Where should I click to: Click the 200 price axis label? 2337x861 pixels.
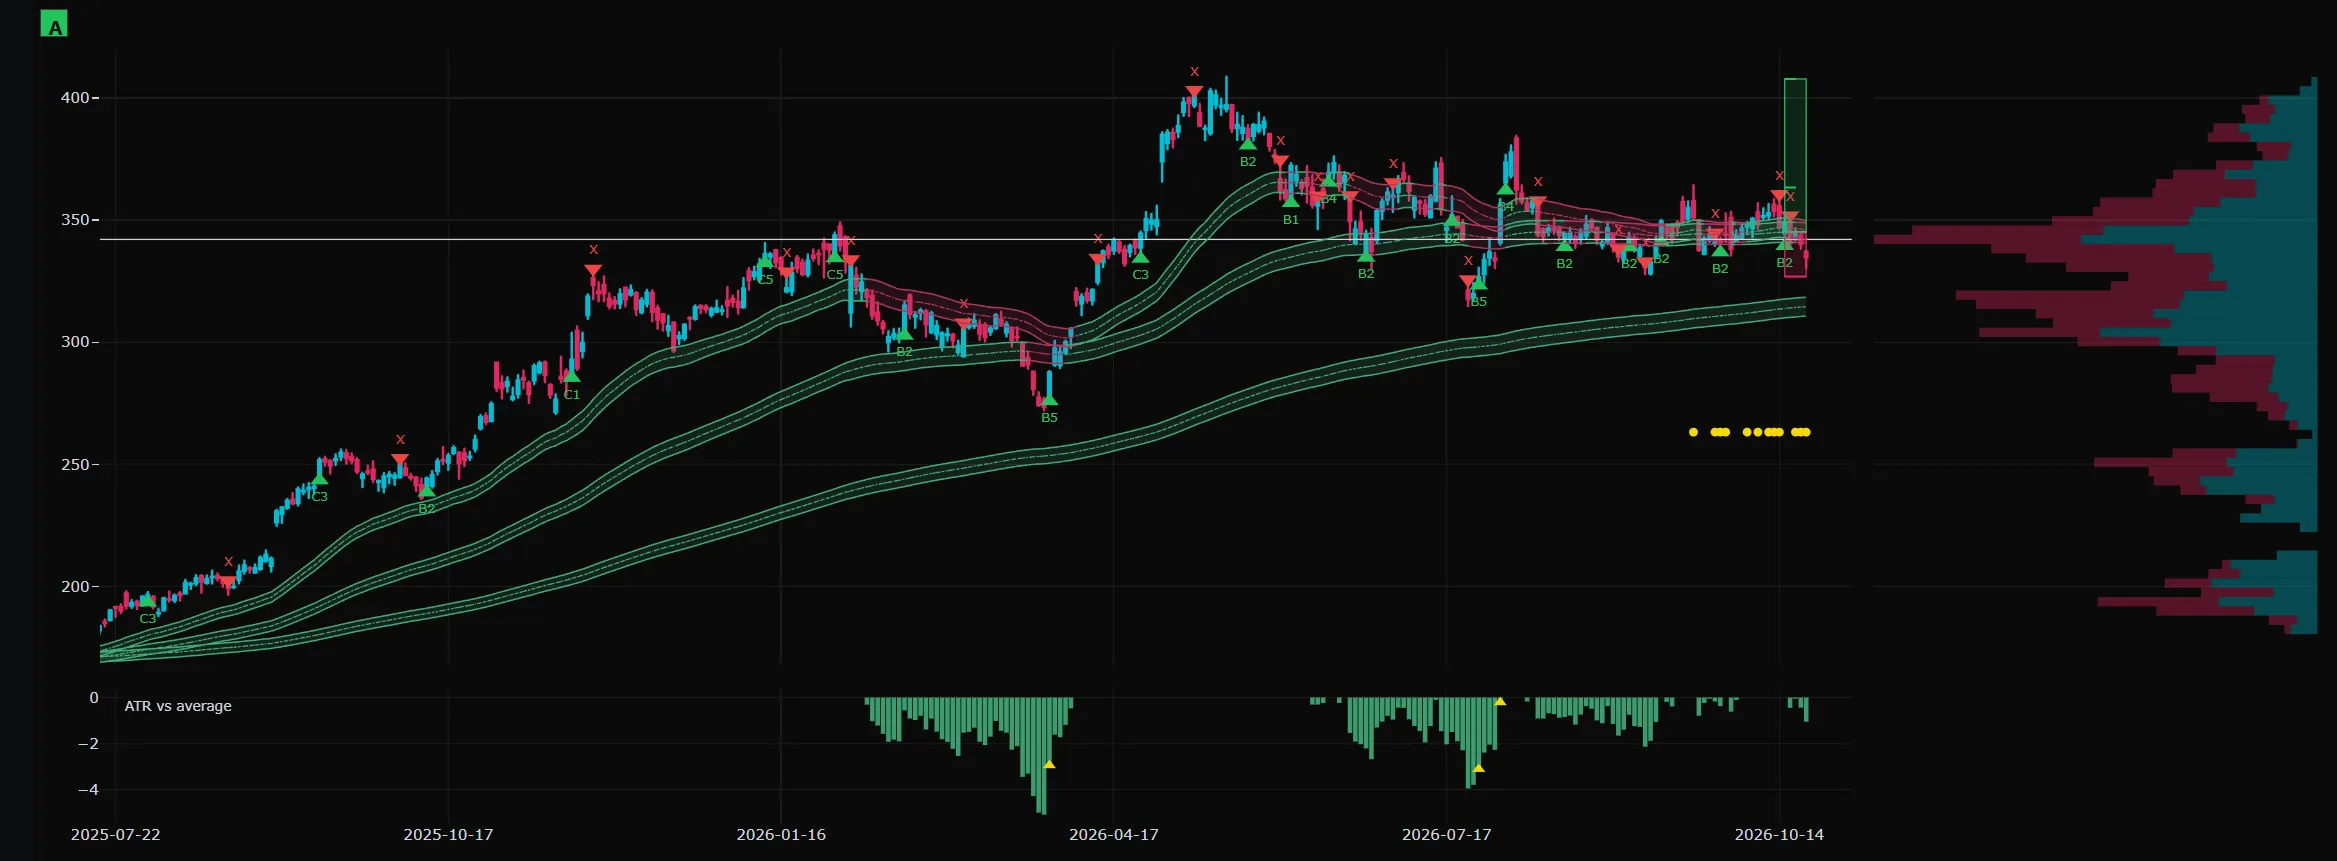(x=74, y=587)
